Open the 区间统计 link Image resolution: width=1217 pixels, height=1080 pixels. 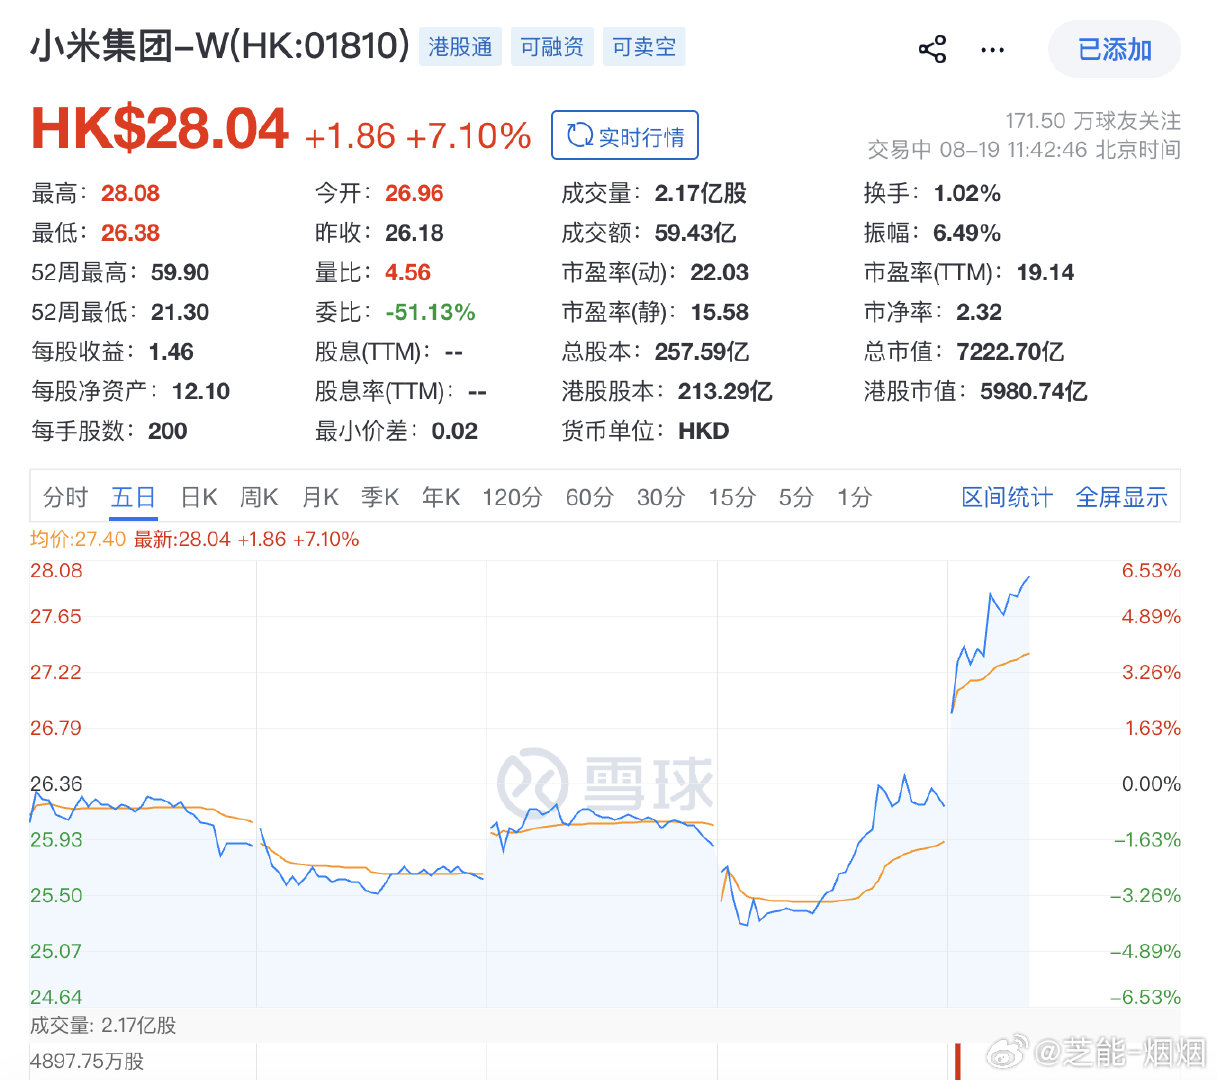coord(1007,497)
